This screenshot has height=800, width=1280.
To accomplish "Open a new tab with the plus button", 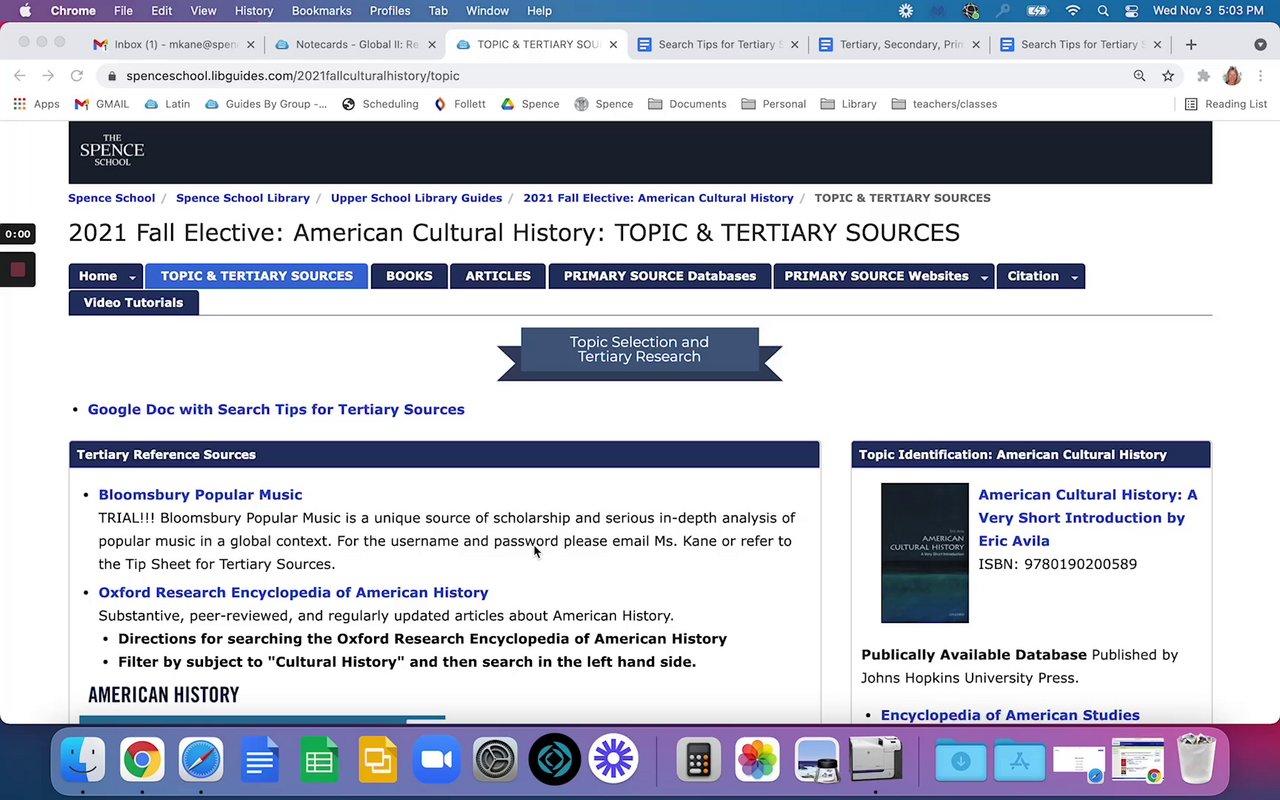I will (x=1191, y=44).
